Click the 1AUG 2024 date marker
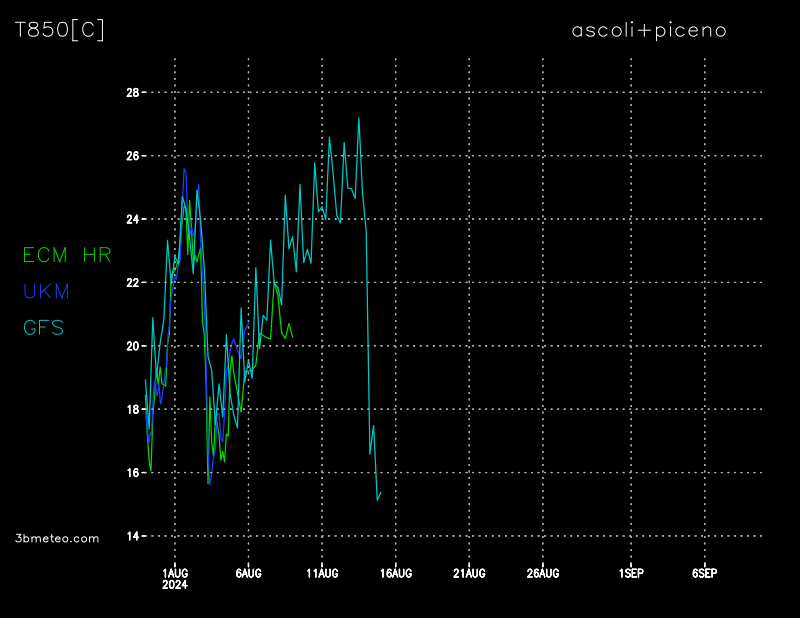Screen dimensions: 800x618 (175, 578)
